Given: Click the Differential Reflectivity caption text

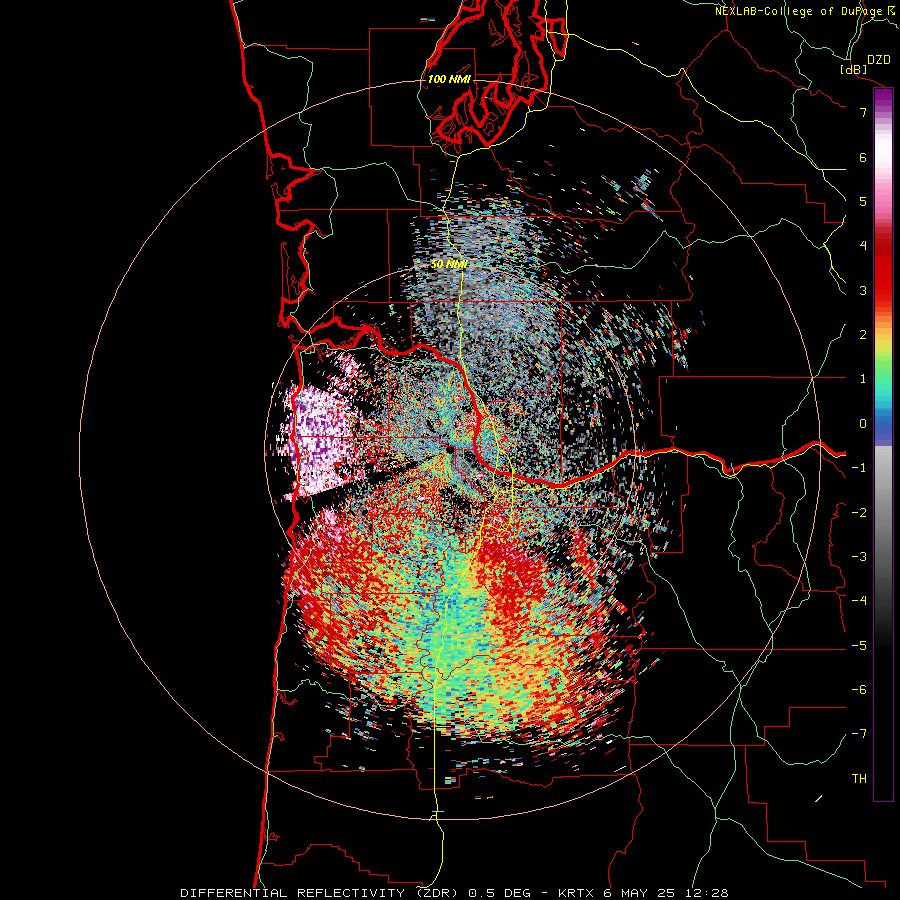Looking at the screenshot, I should [x=455, y=893].
